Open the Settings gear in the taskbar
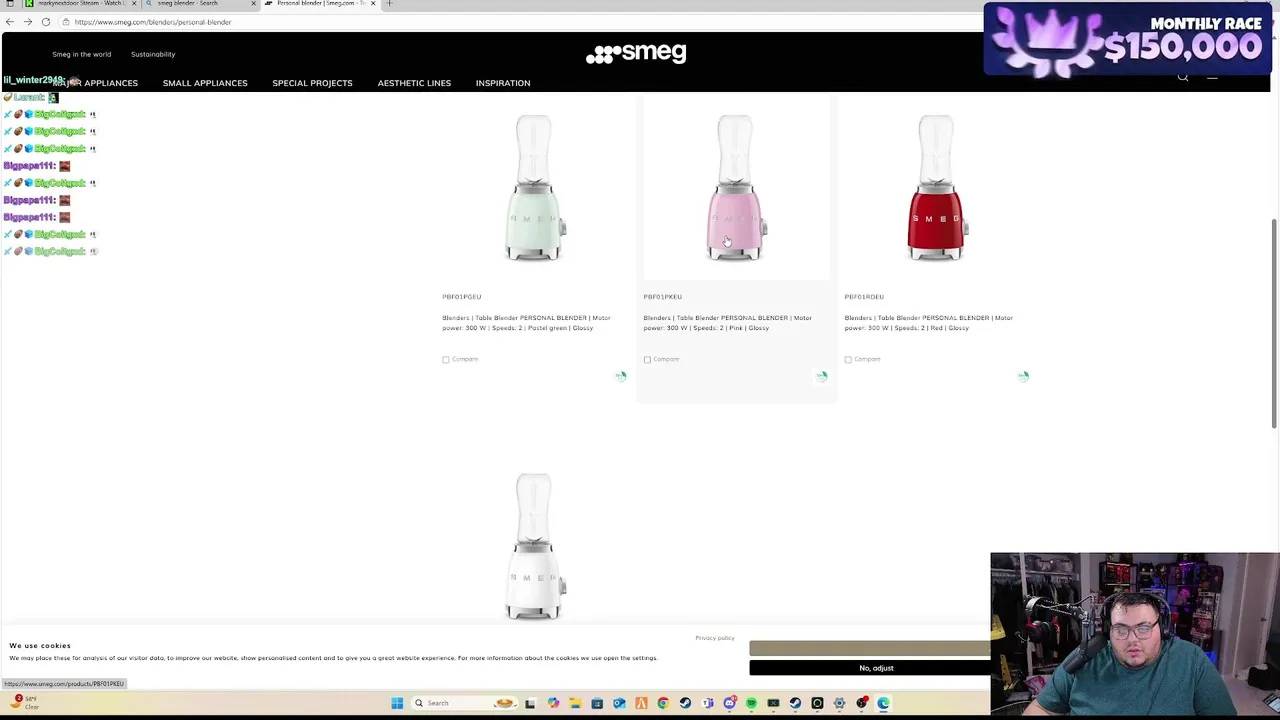1280x720 pixels. click(839, 703)
